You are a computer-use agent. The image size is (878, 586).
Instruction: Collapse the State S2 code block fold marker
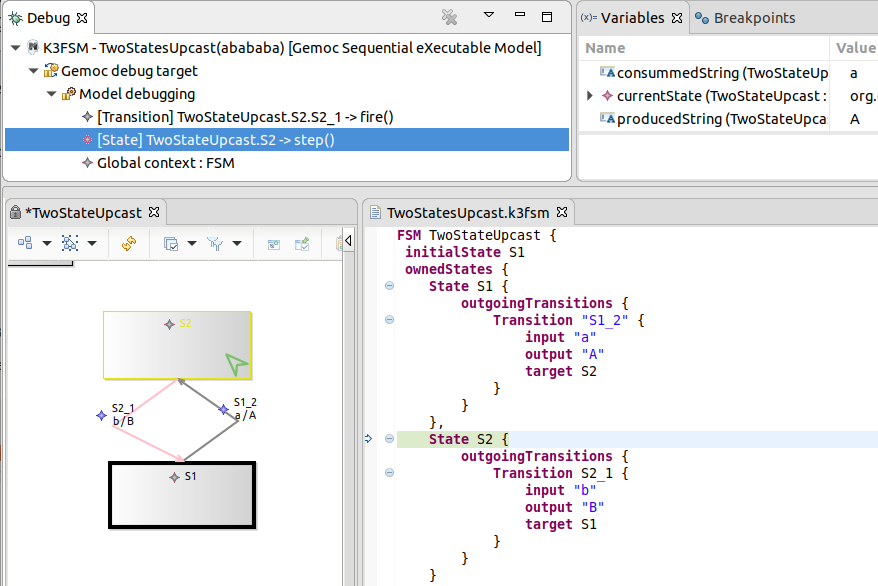click(x=388, y=438)
